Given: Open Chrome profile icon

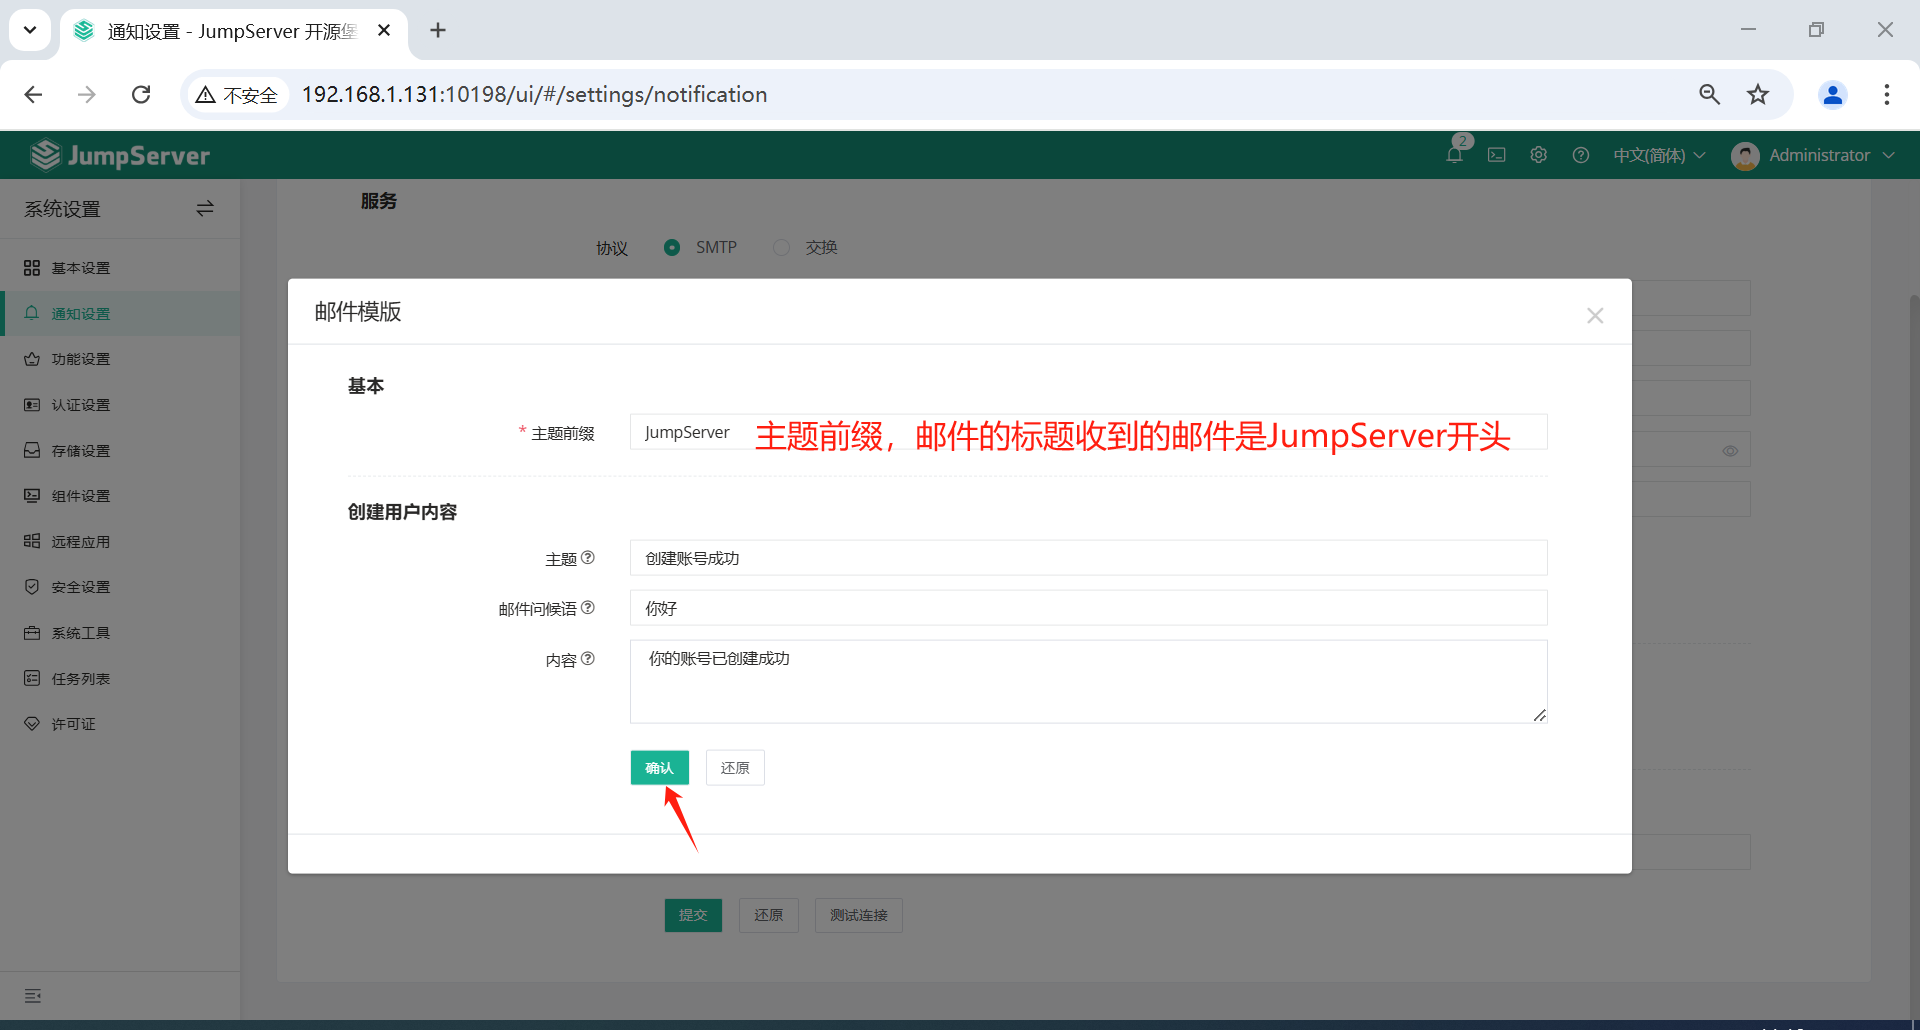Looking at the screenshot, I should [1833, 94].
